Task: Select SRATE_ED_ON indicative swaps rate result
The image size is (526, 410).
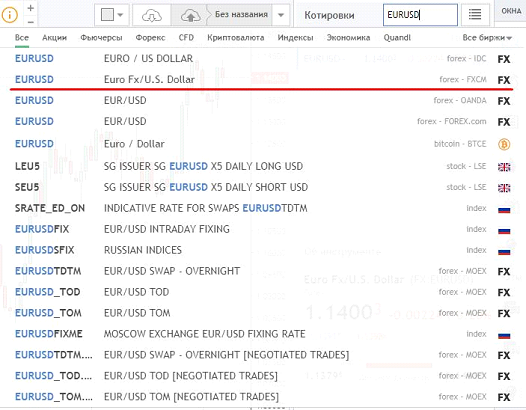Action: [262, 208]
